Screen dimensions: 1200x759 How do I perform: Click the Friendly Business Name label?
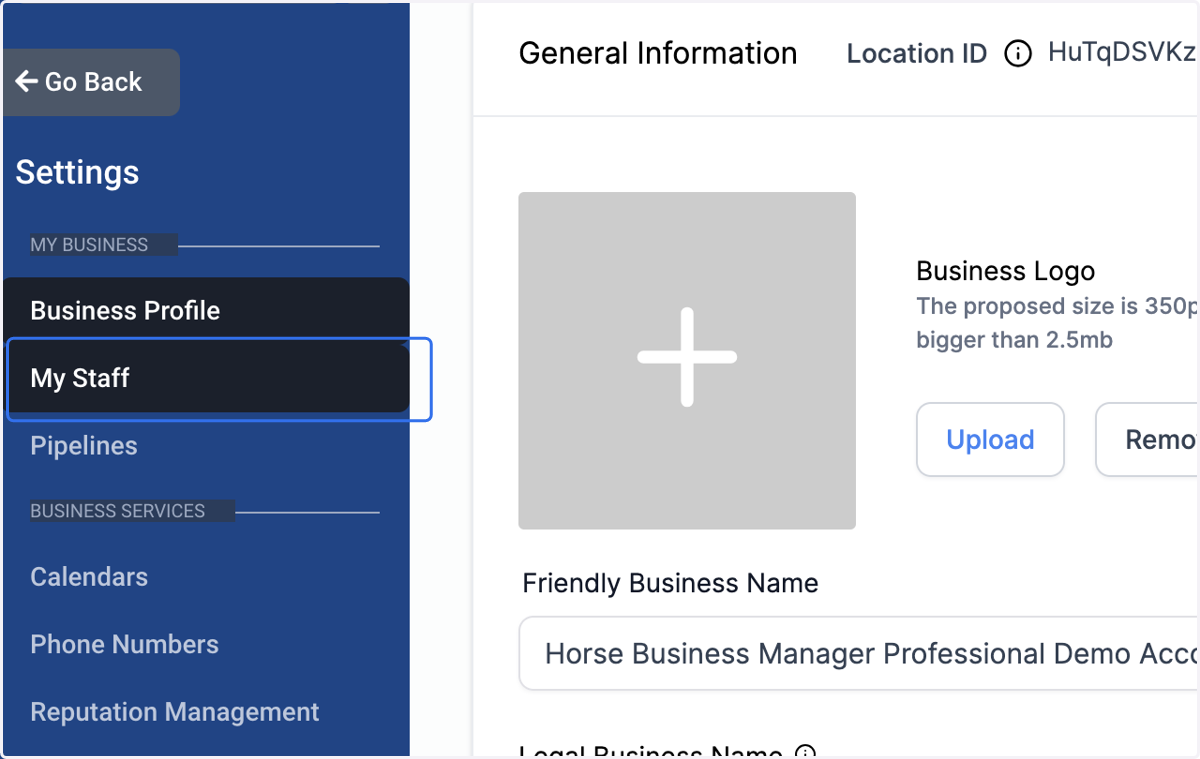(x=670, y=583)
